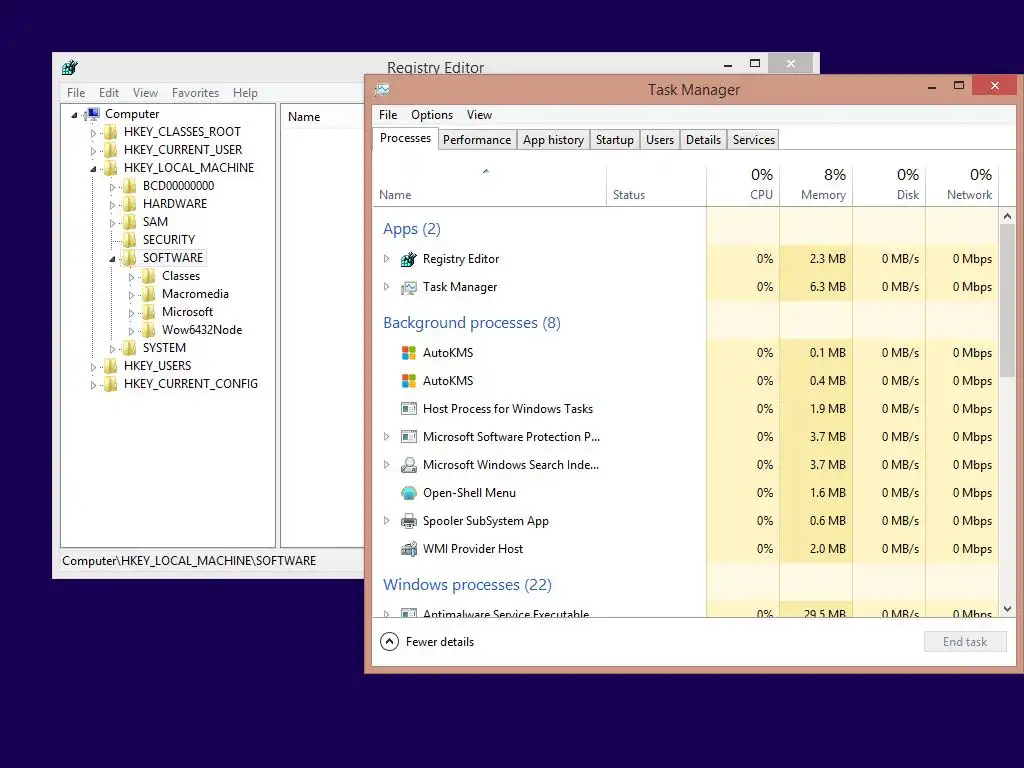Viewport: 1024px width, 768px height.
Task: Sort processes by CPU column
Action: point(743,185)
